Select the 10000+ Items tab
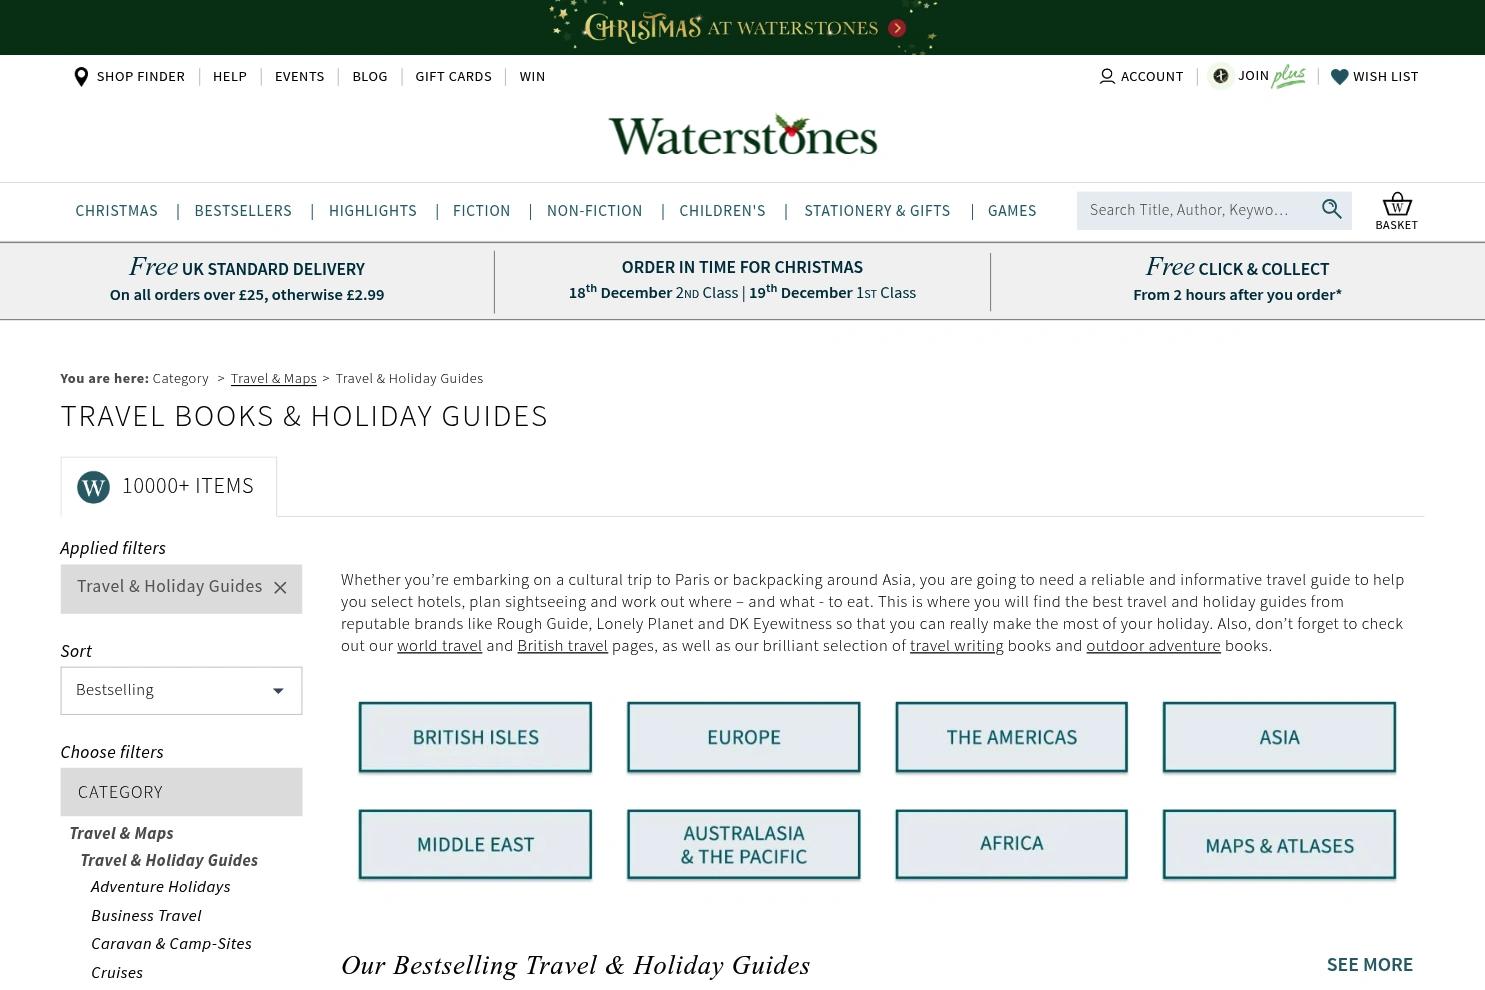1485x990 pixels. (x=168, y=487)
